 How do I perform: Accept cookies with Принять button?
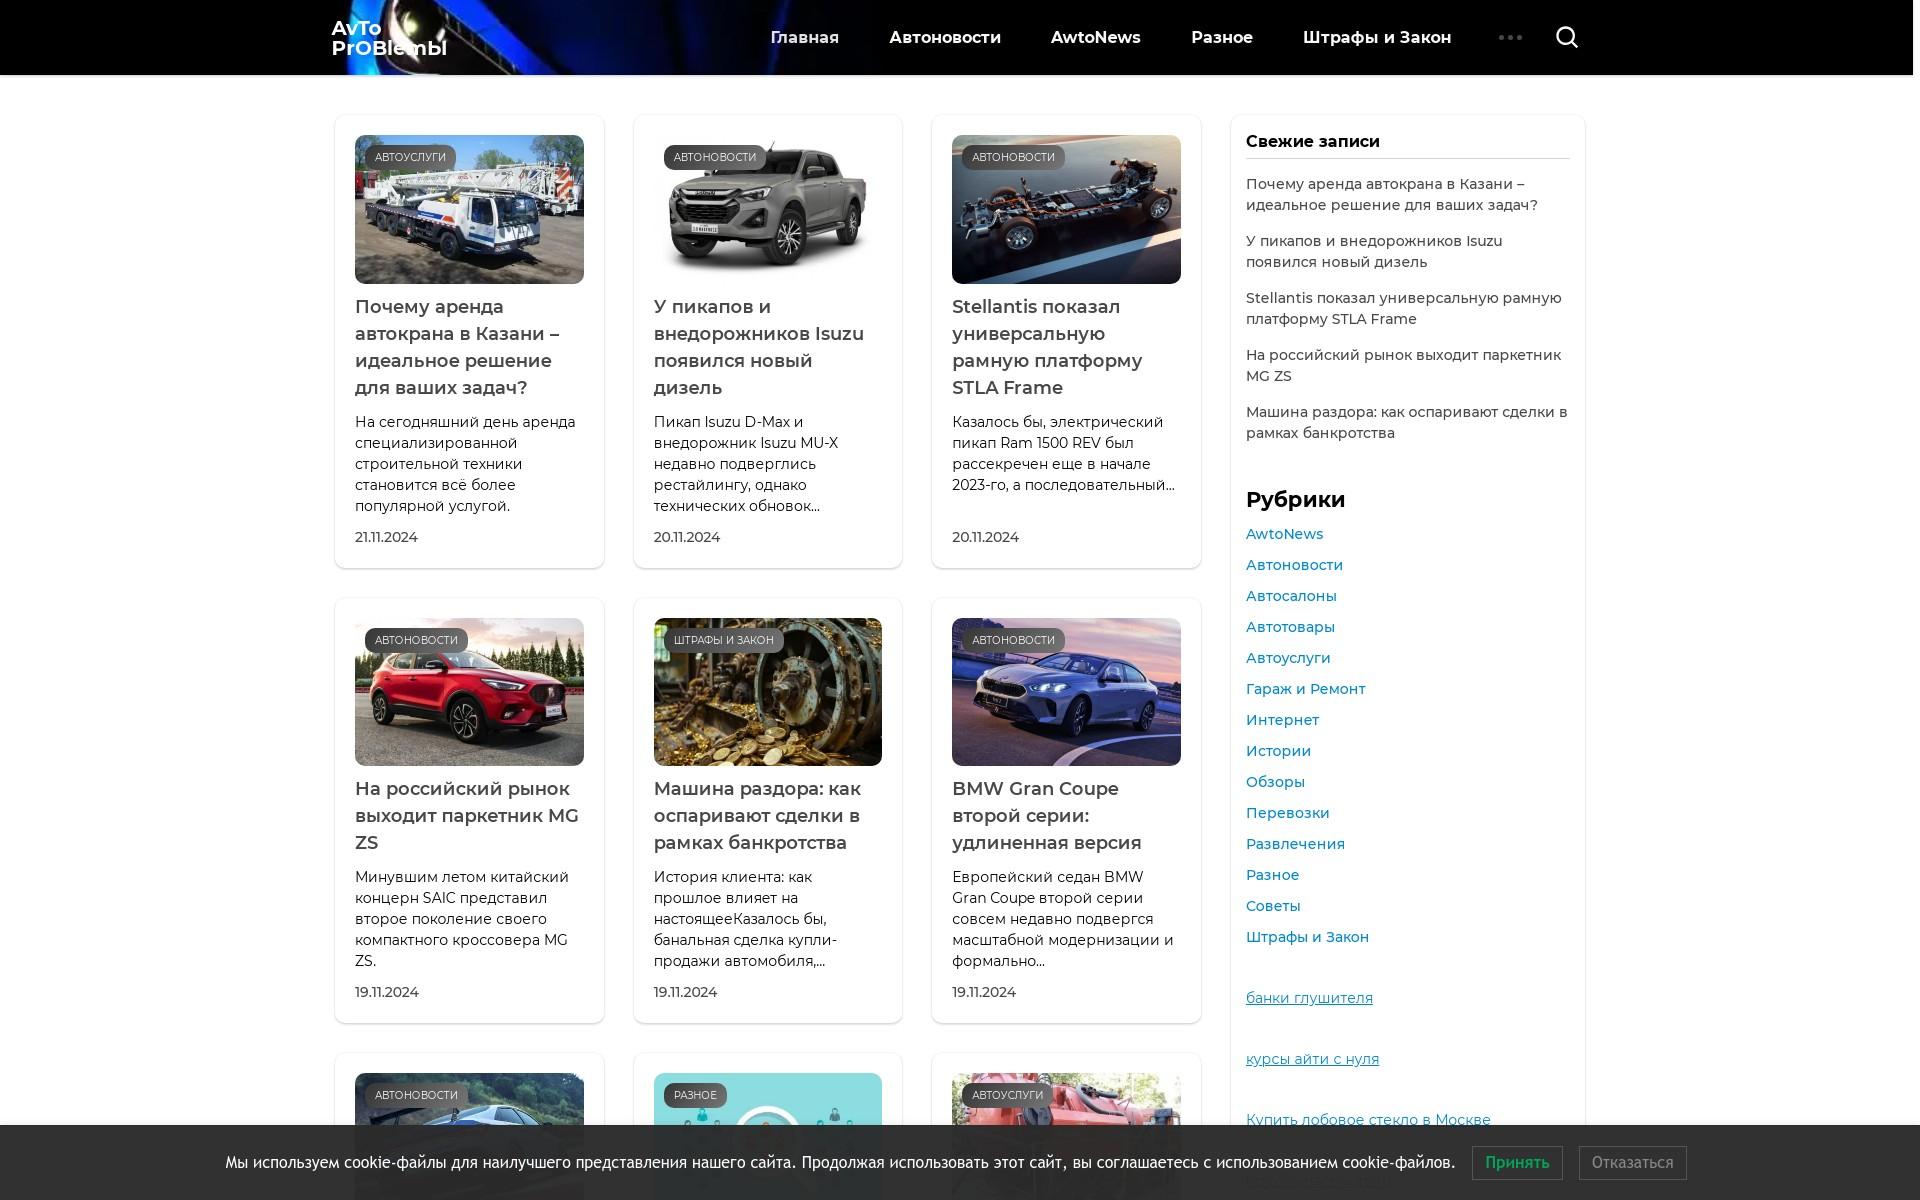(x=1516, y=1162)
